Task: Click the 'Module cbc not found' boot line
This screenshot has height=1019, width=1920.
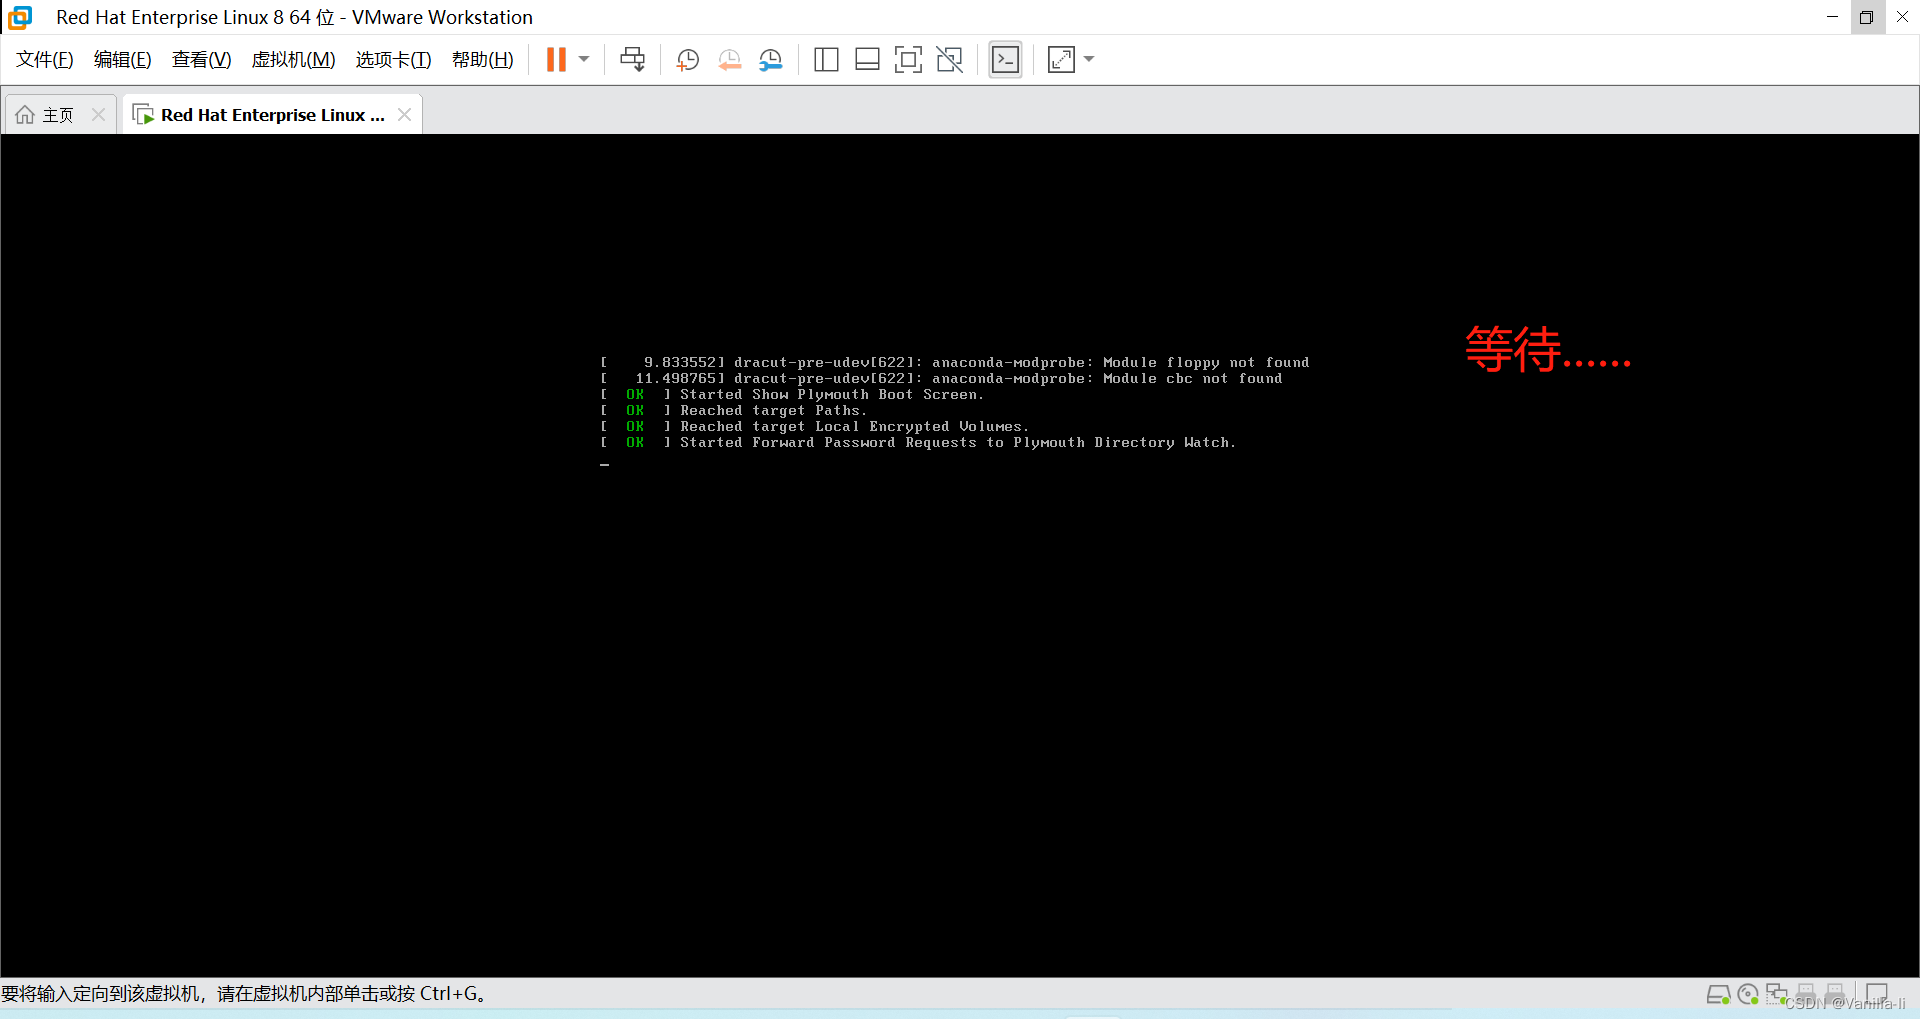Action: coord(941,378)
